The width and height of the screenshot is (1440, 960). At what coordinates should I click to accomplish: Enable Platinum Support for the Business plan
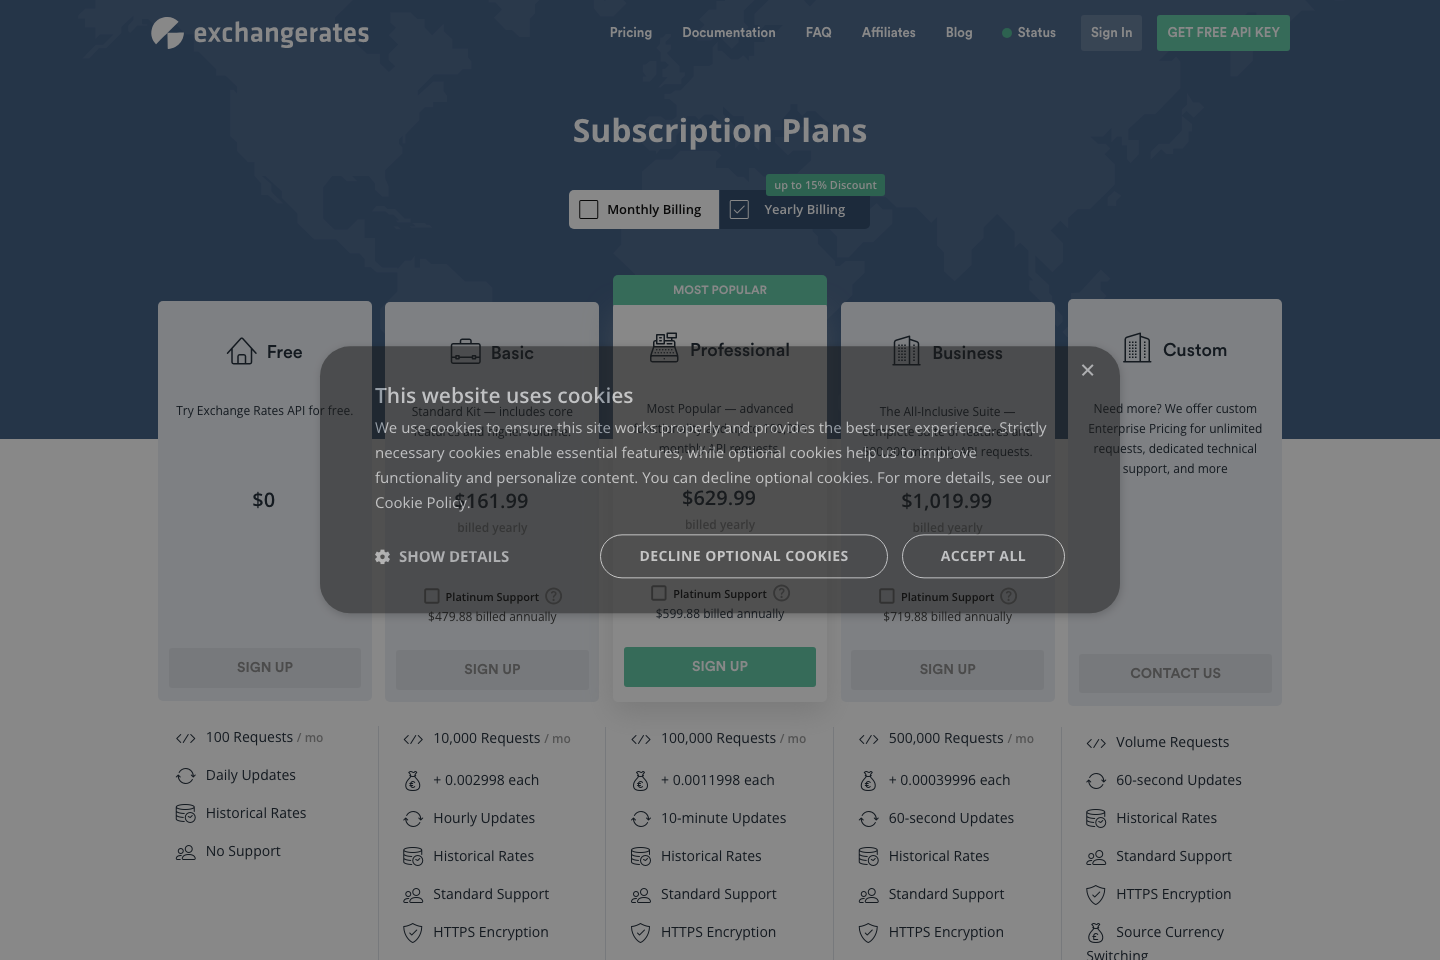pos(887,595)
